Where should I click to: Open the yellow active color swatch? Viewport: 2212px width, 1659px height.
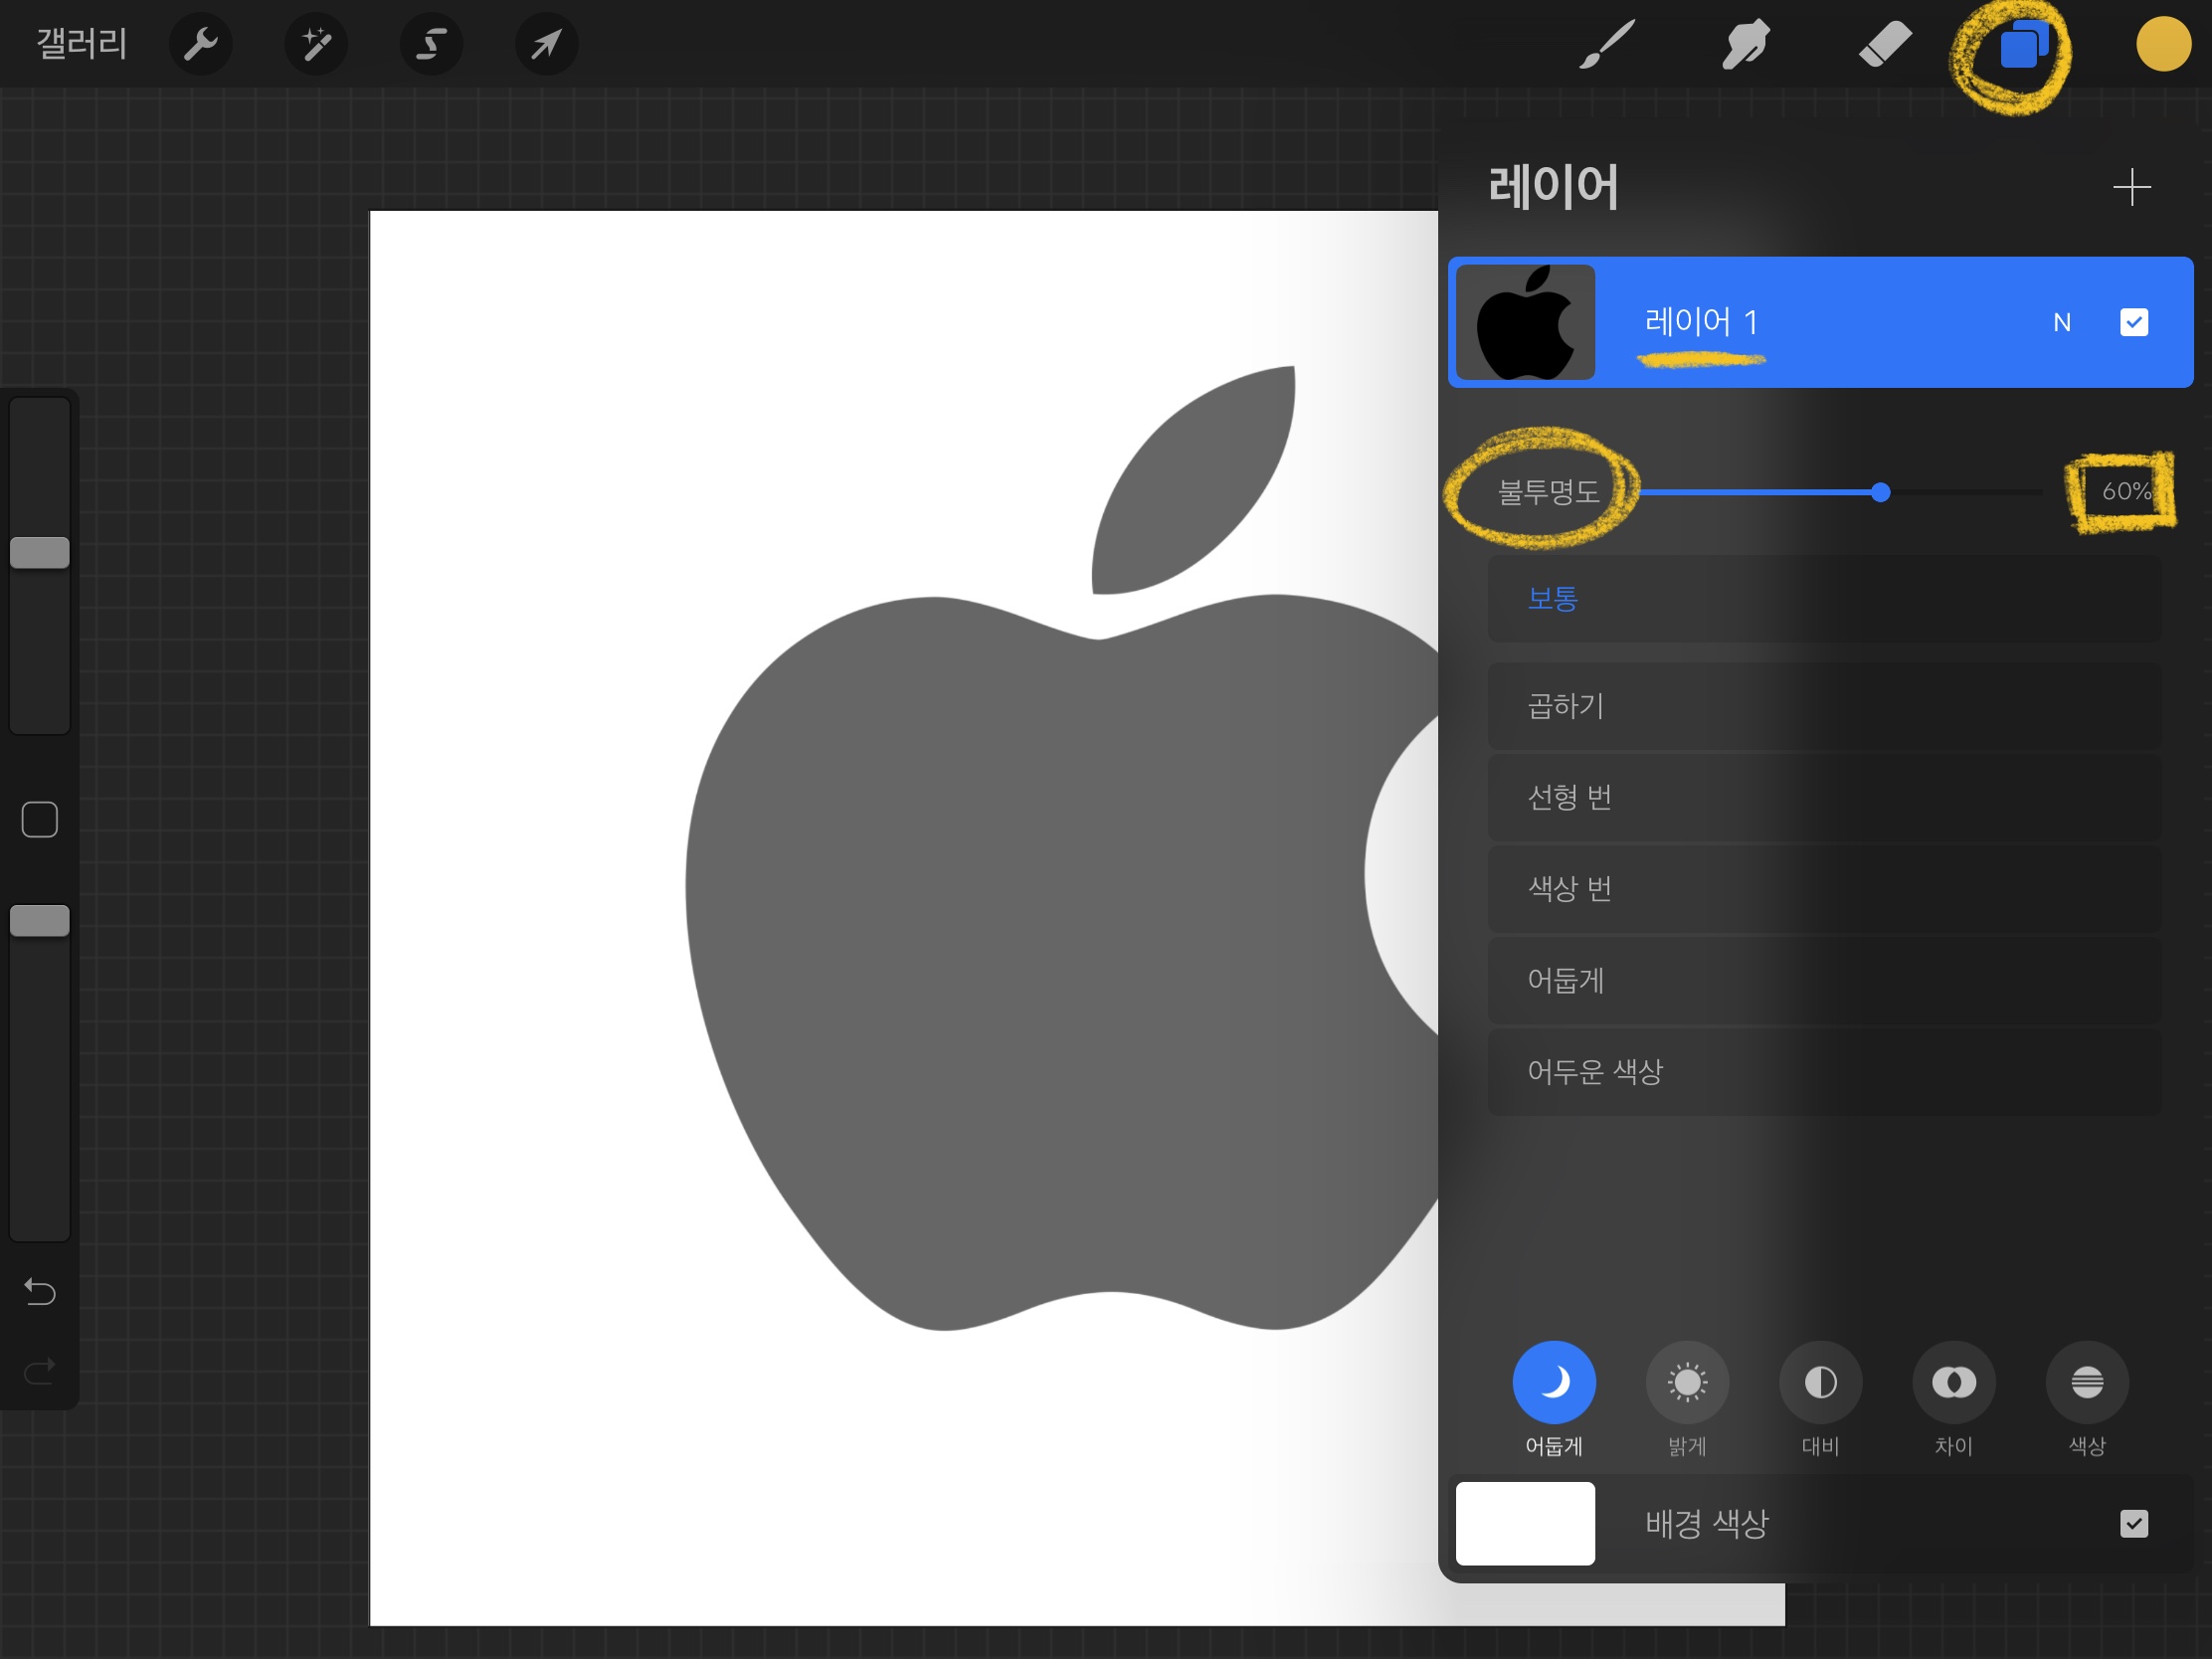[2163, 44]
